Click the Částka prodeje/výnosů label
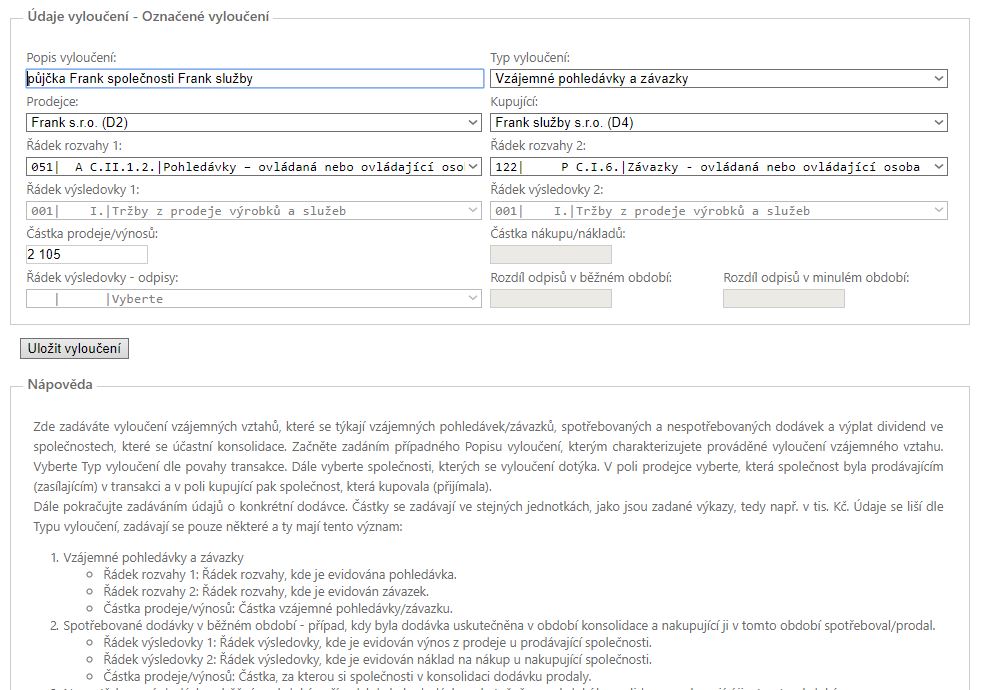Image resolution: width=984 pixels, height=690 pixels. (x=92, y=234)
